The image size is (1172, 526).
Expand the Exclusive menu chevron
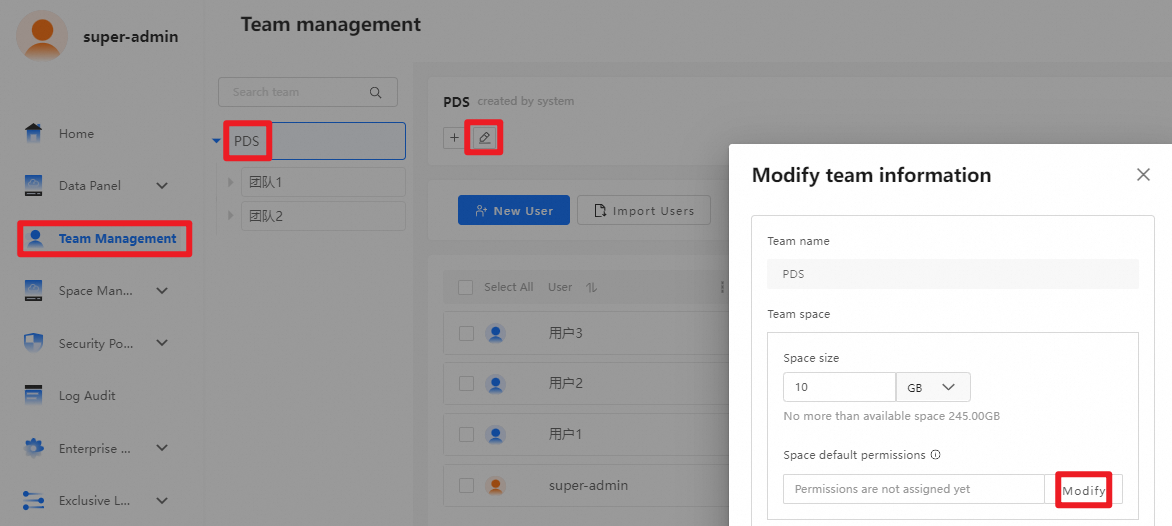click(x=162, y=501)
